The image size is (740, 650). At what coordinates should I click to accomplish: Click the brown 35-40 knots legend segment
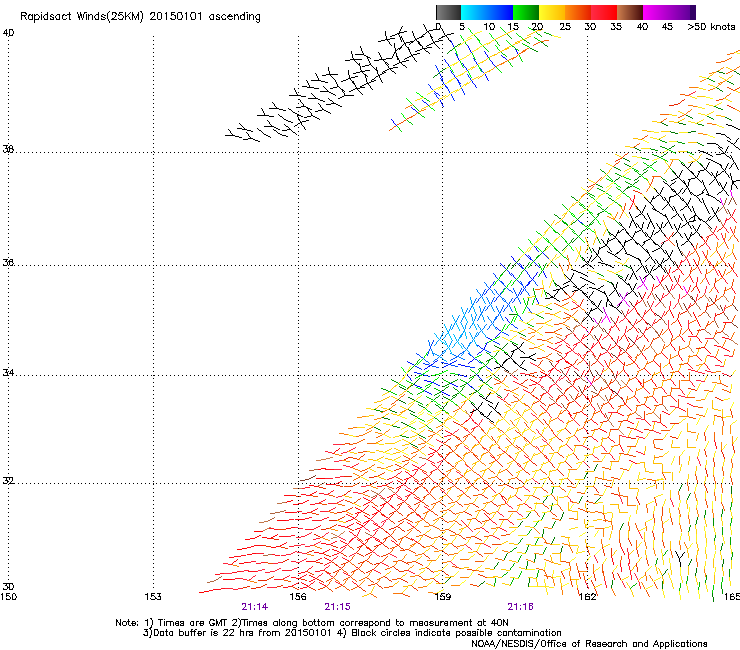[630, 12]
